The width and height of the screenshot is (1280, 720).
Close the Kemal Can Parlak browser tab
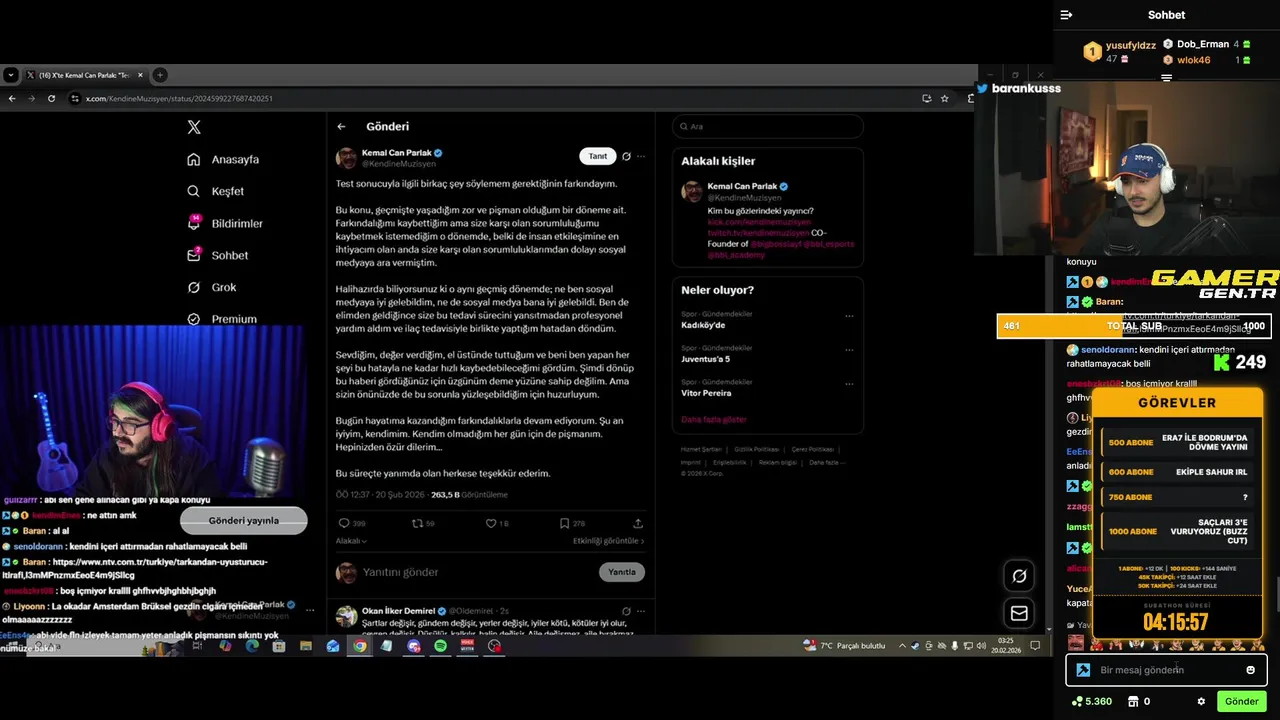(140, 75)
